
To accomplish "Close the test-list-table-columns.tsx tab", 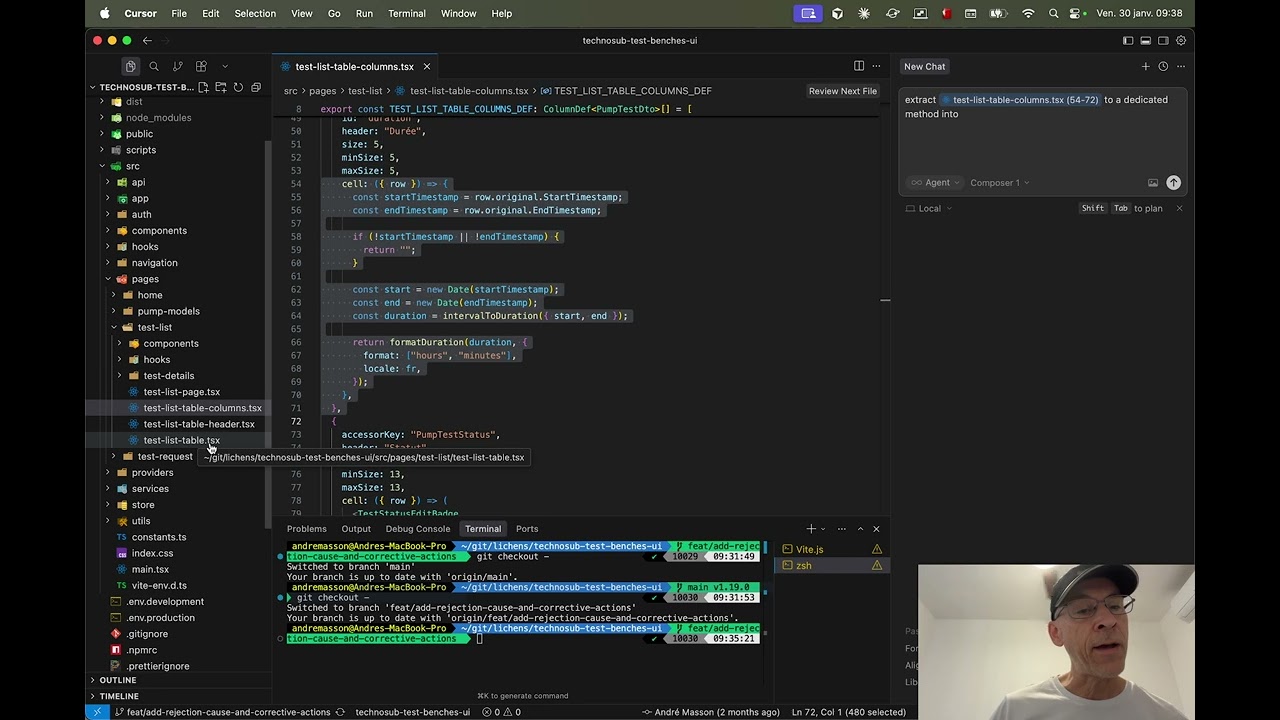I will click(426, 67).
